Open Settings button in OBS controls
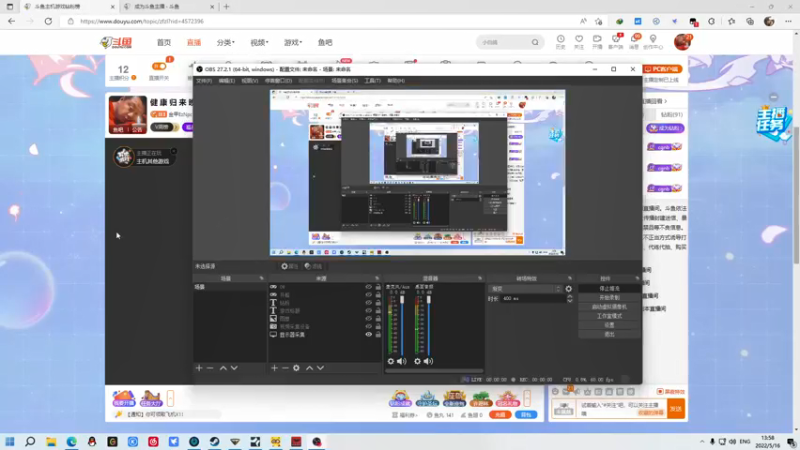 coord(609,325)
